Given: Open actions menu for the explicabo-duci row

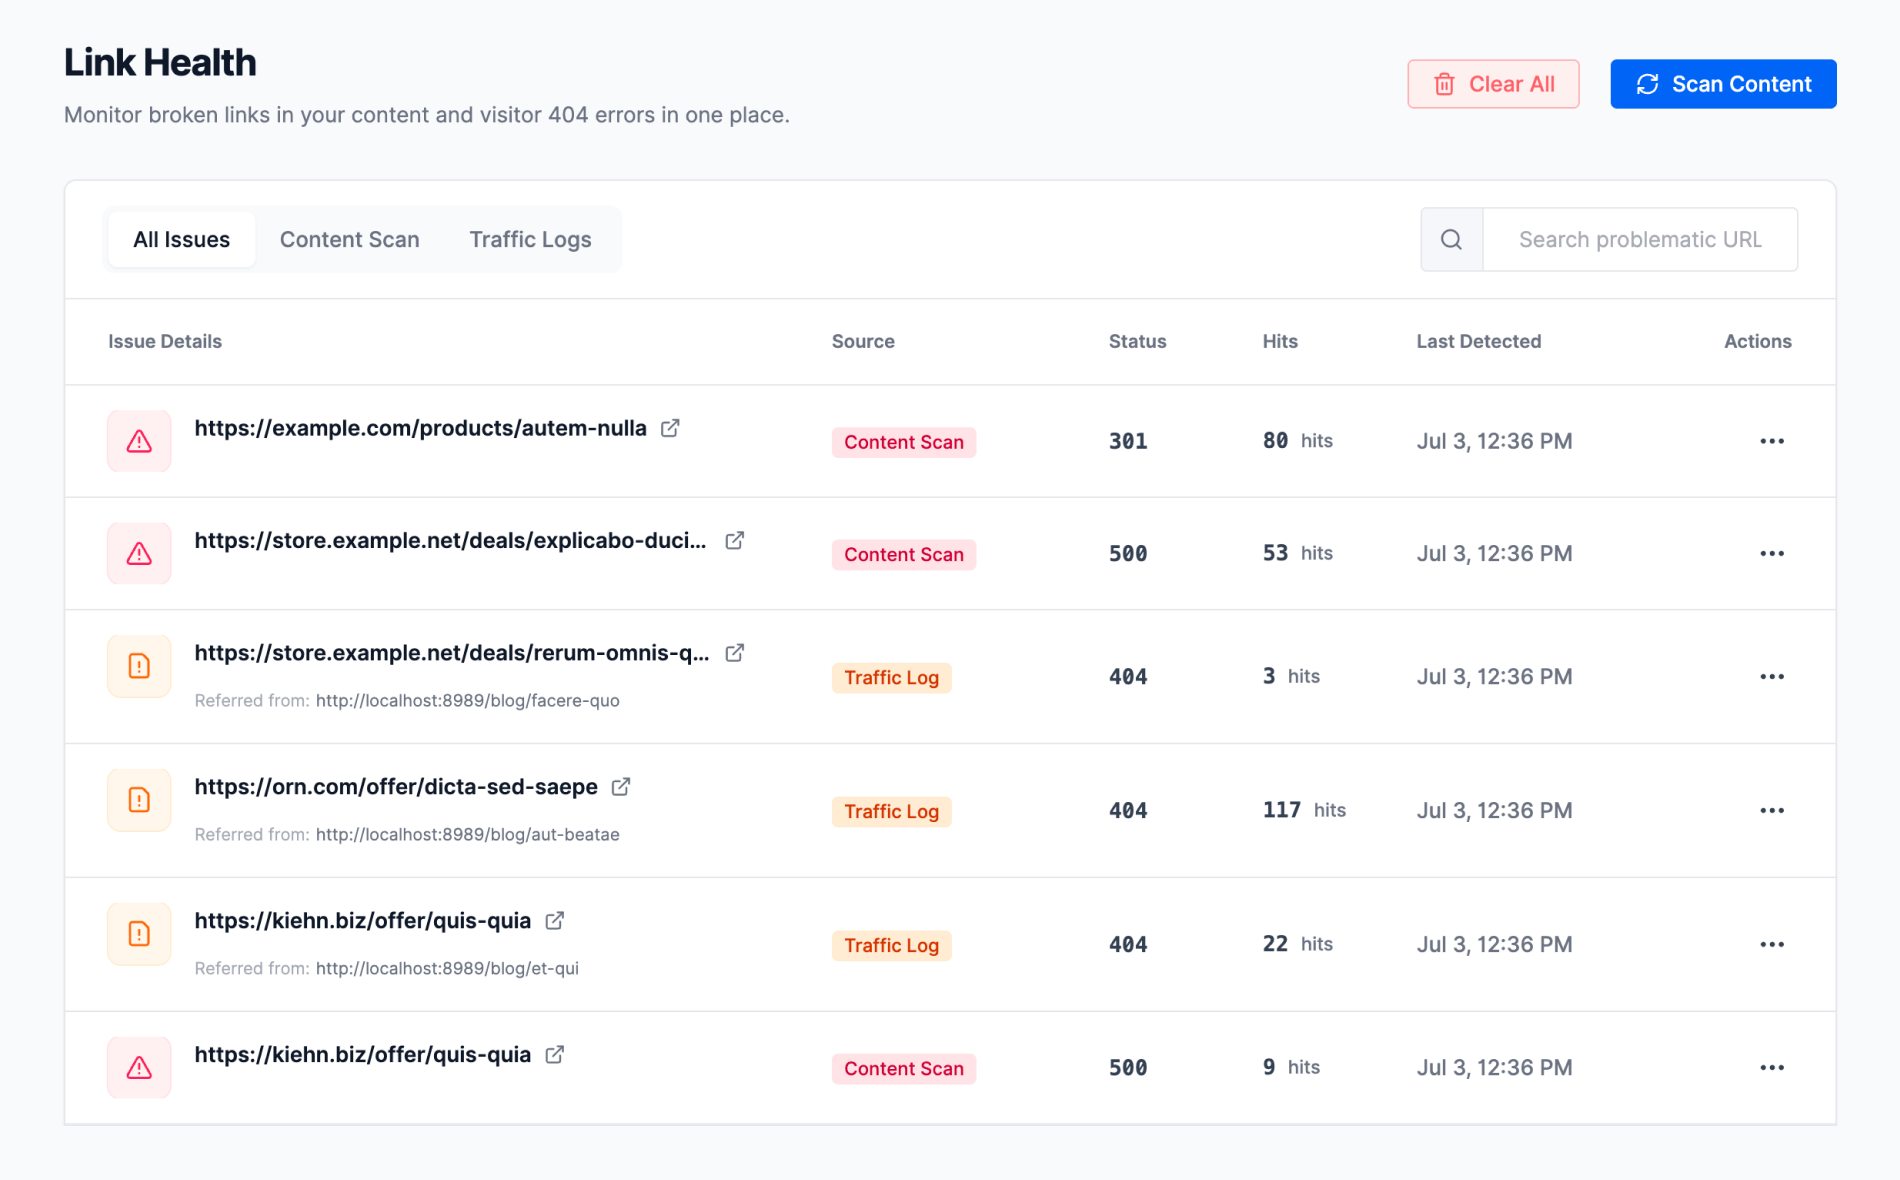Looking at the screenshot, I should click(x=1772, y=553).
